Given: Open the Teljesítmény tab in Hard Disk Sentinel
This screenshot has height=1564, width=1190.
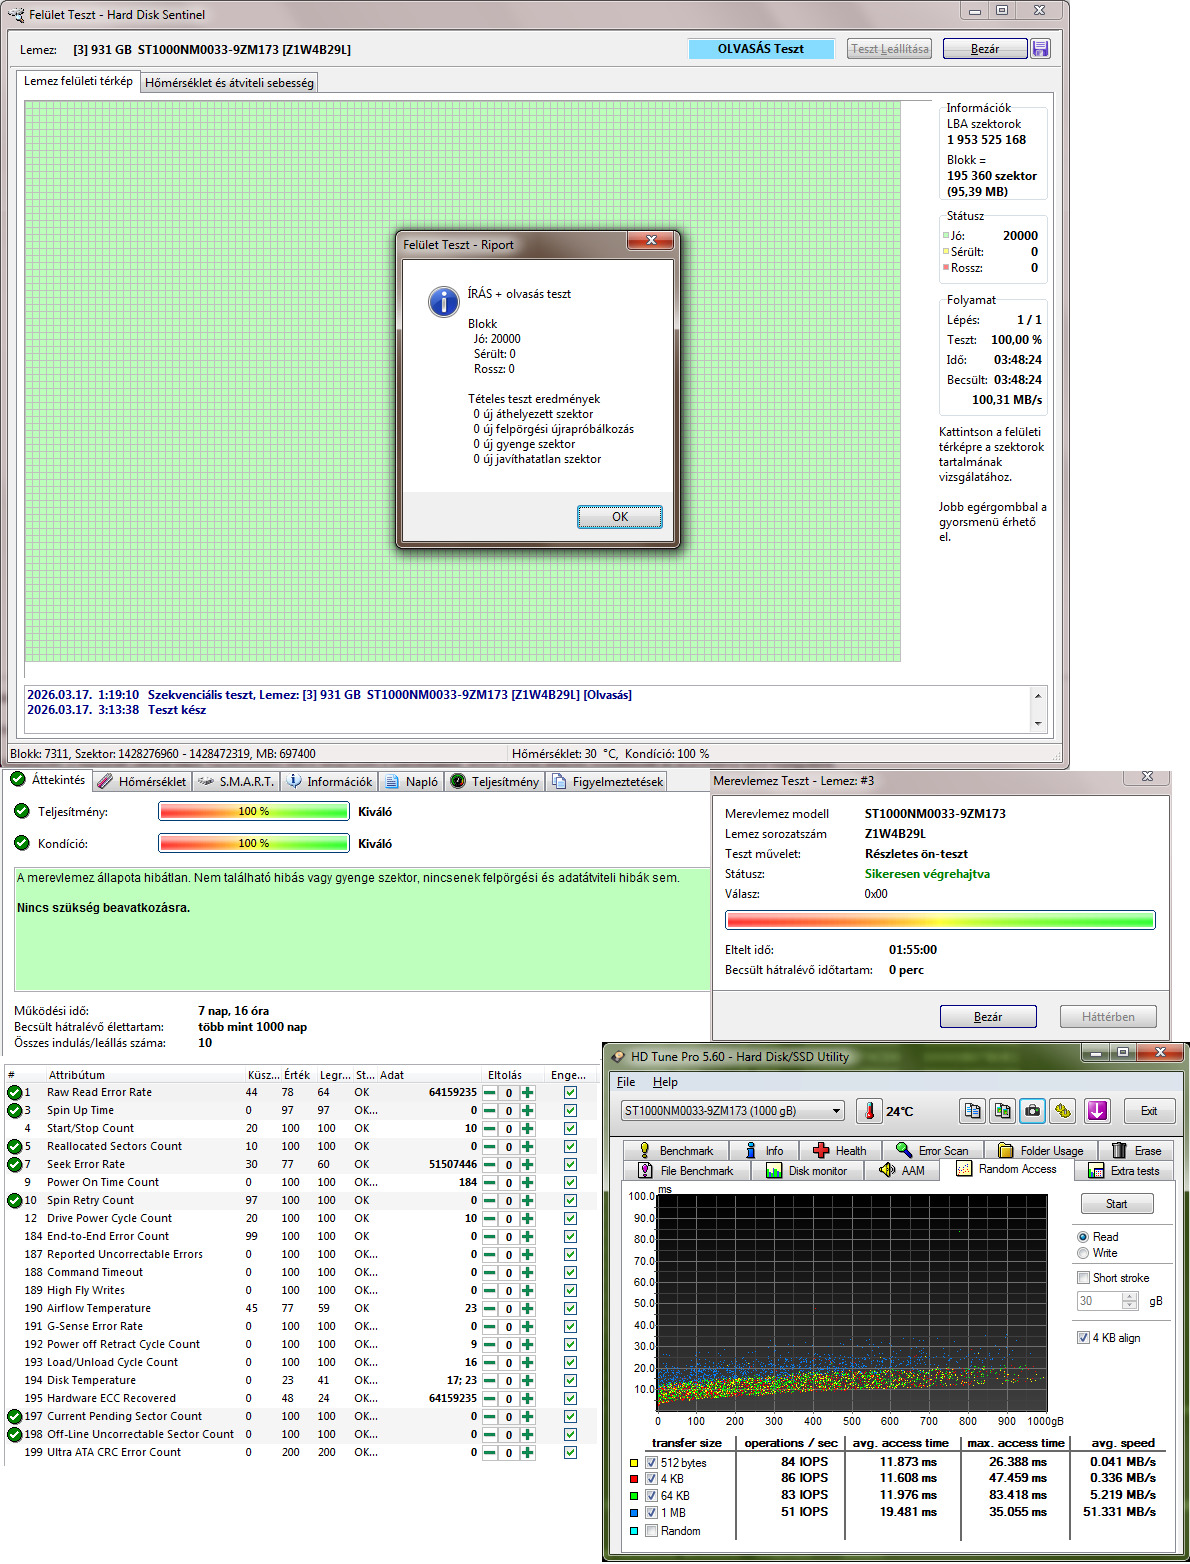Looking at the screenshot, I should pyautogui.click(x=495, y=782).
